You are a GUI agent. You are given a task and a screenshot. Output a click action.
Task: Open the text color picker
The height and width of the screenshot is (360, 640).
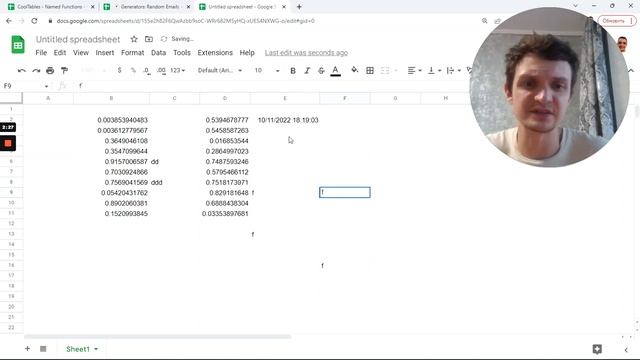pos(336,71)
